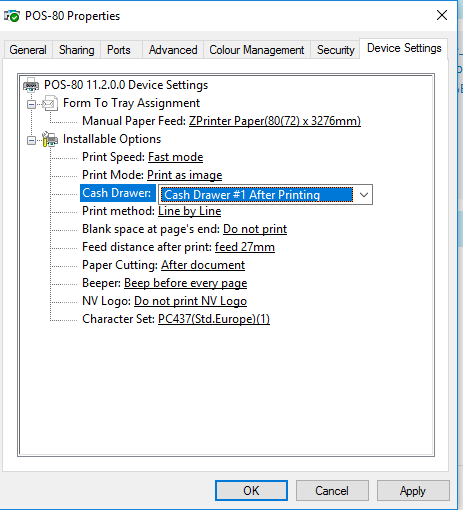Open the Colour Management tab

point(257,50)
